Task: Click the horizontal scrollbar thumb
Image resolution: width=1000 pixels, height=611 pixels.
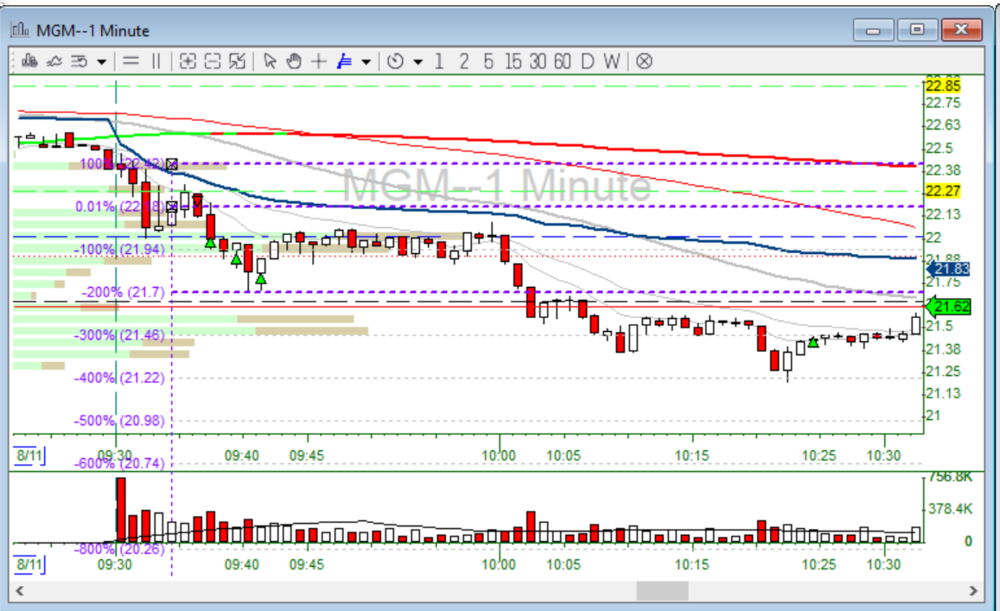Action: click(x=662, y=591)
